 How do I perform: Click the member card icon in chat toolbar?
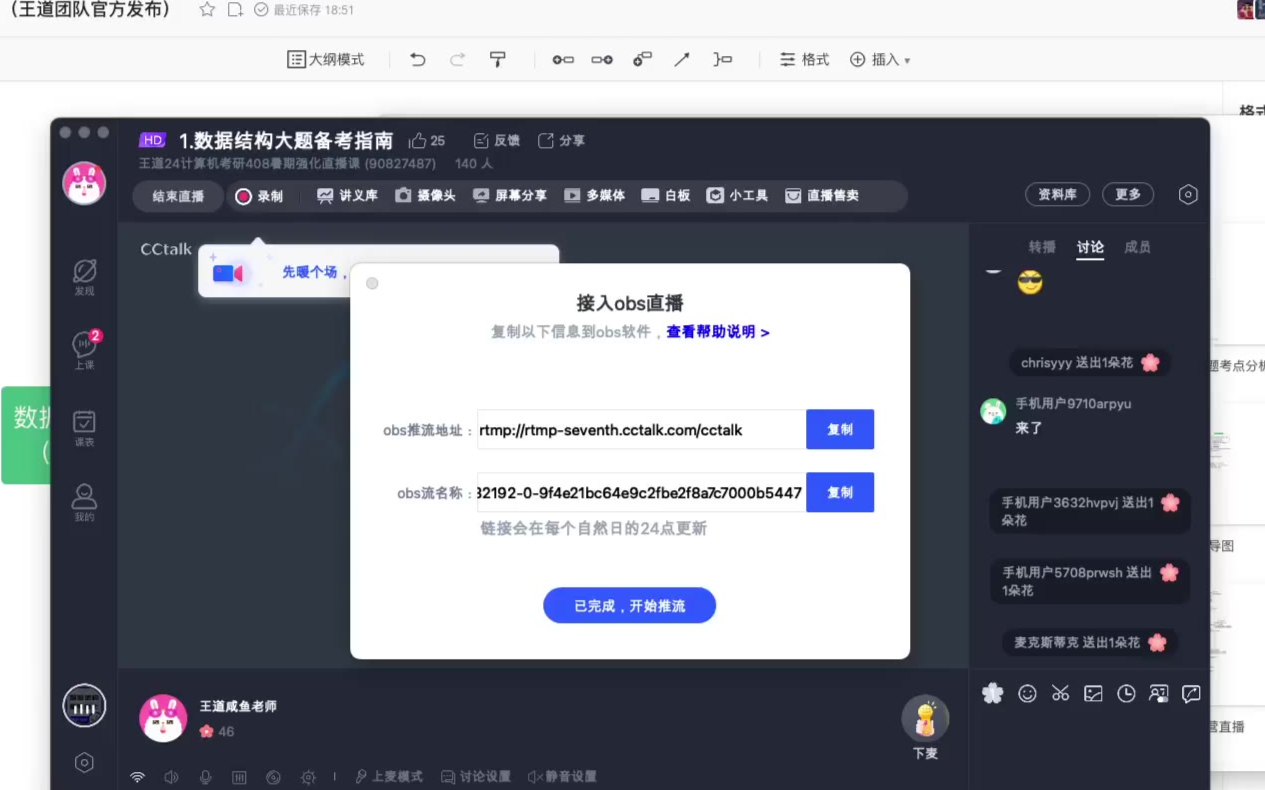point(1159,693)
